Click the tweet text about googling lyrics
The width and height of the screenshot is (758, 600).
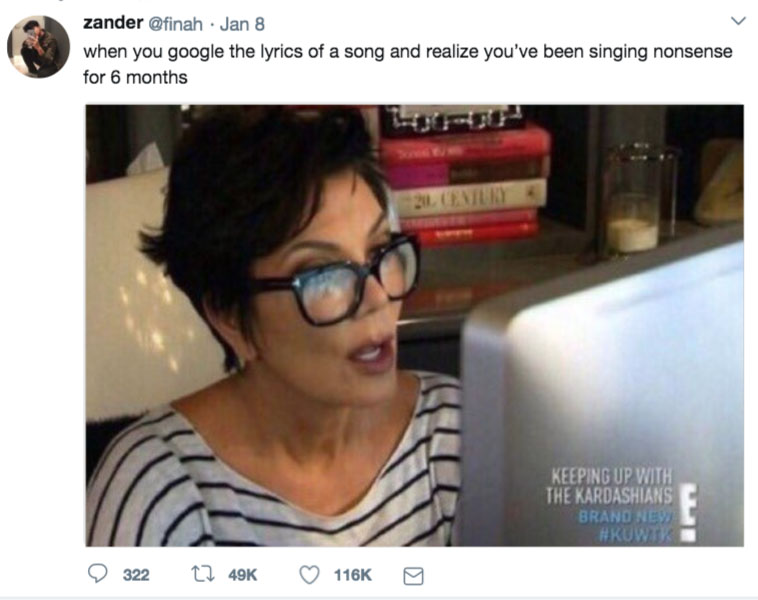coord(408,64)
